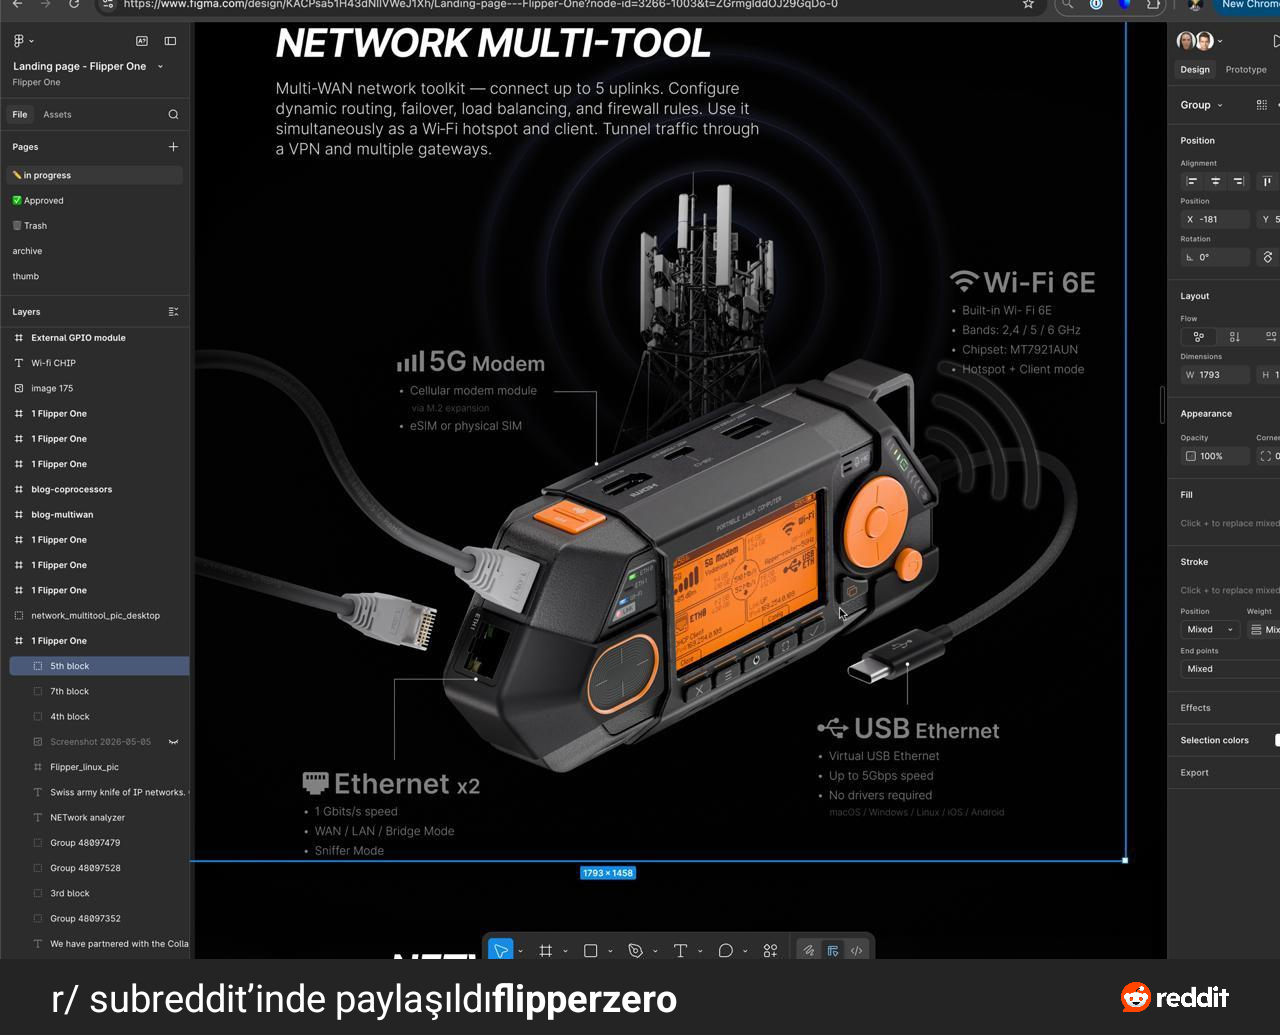Select the Rectangle shape tool
The height and width of the screenshot is (1035, 1280).
pyautogui.click(x=591, y=950)
